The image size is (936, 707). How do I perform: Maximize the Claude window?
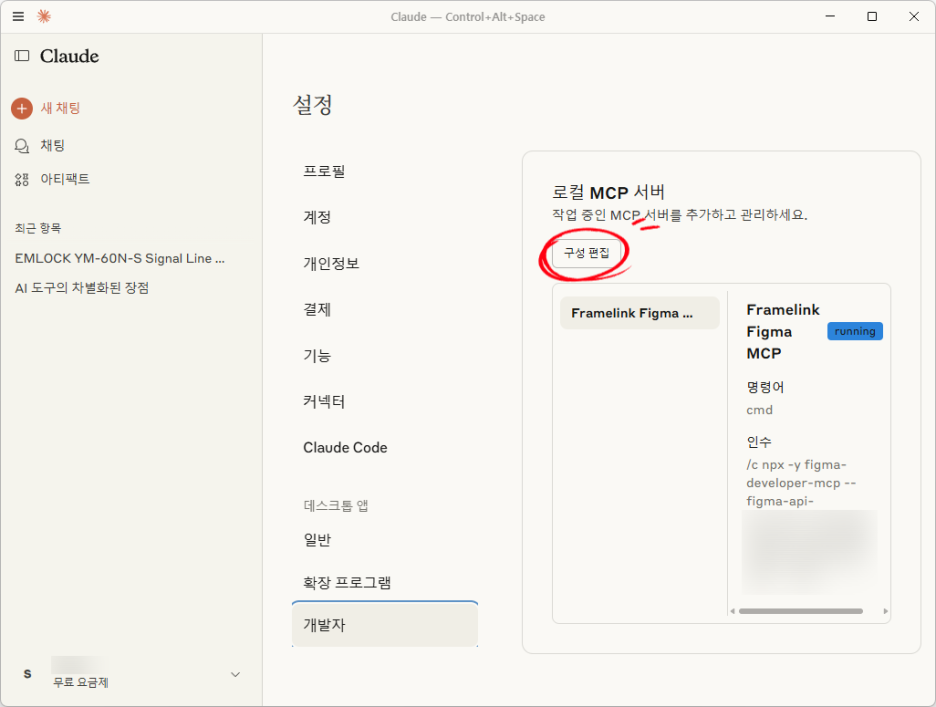point(872,16)
